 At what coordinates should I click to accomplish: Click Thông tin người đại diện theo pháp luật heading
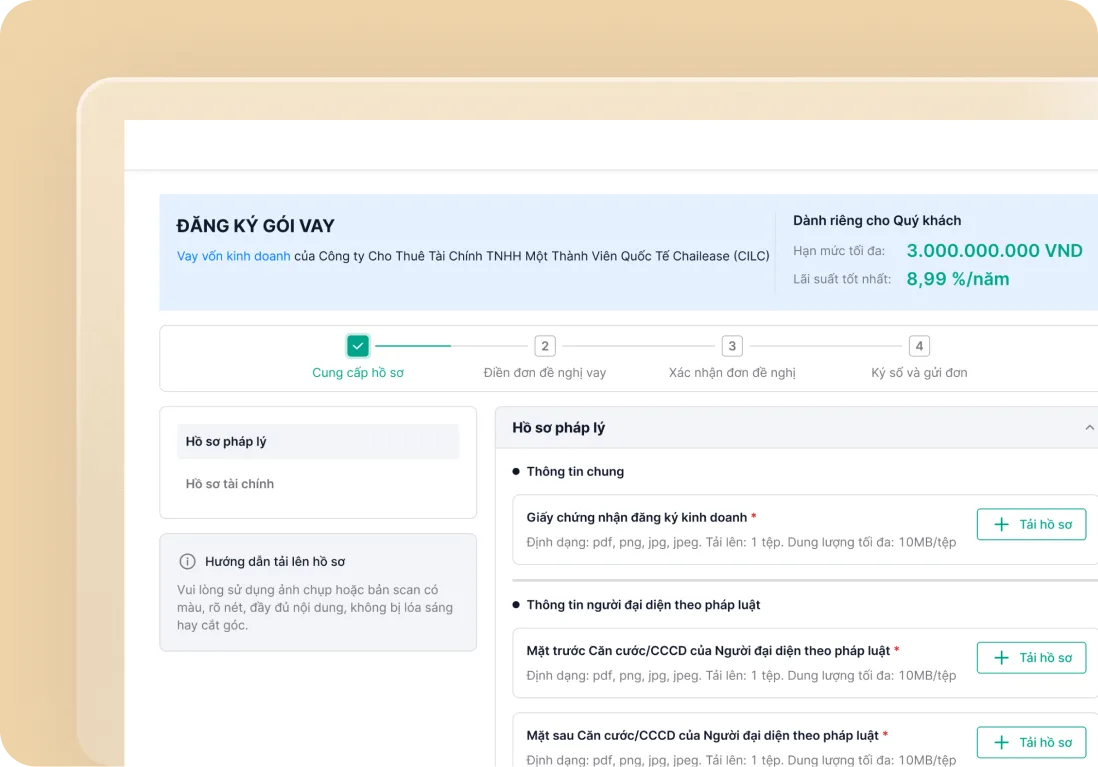[x=643, y=604]
